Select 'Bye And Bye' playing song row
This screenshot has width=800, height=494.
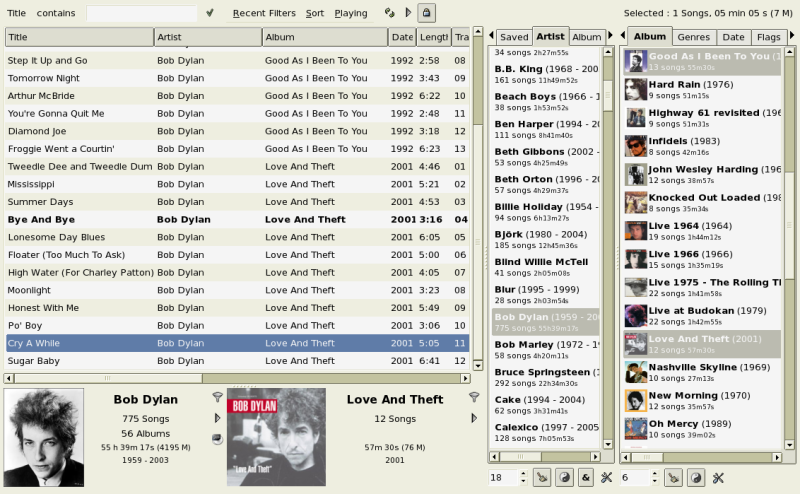[237, 219]
